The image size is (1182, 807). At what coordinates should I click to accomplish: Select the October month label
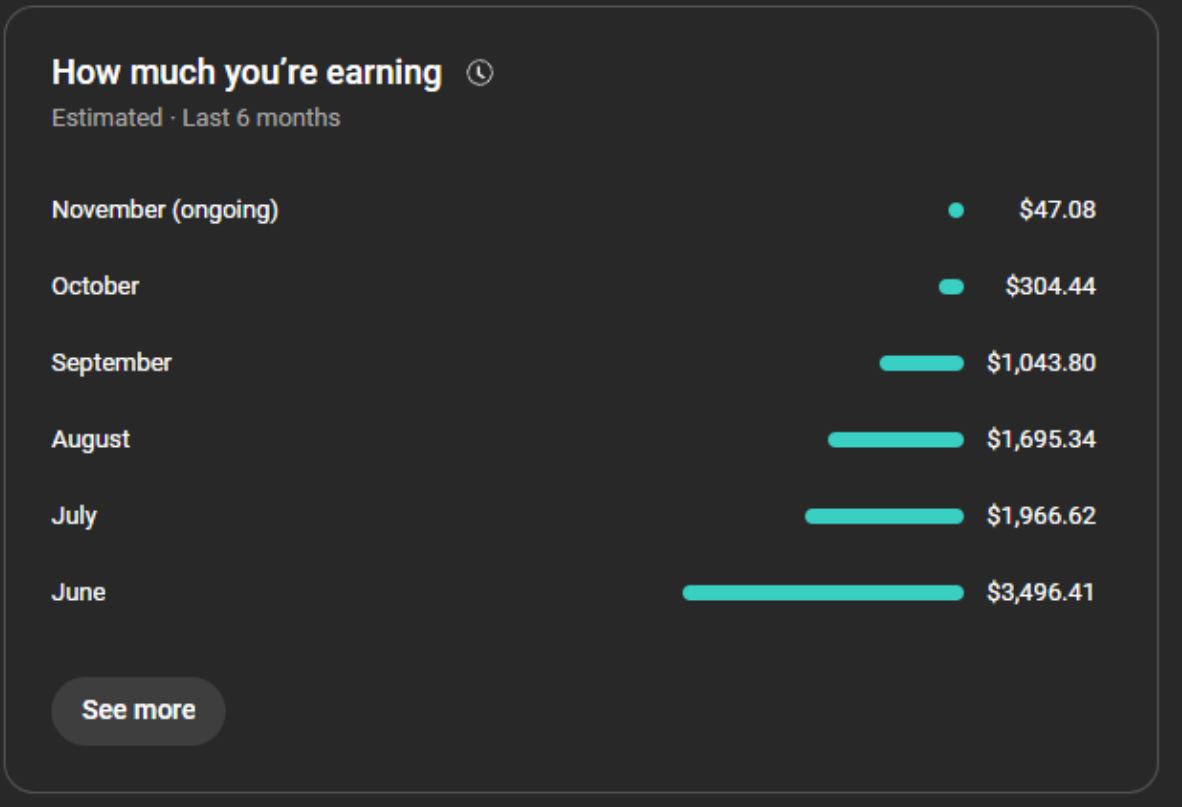click(x=95, y=286)
